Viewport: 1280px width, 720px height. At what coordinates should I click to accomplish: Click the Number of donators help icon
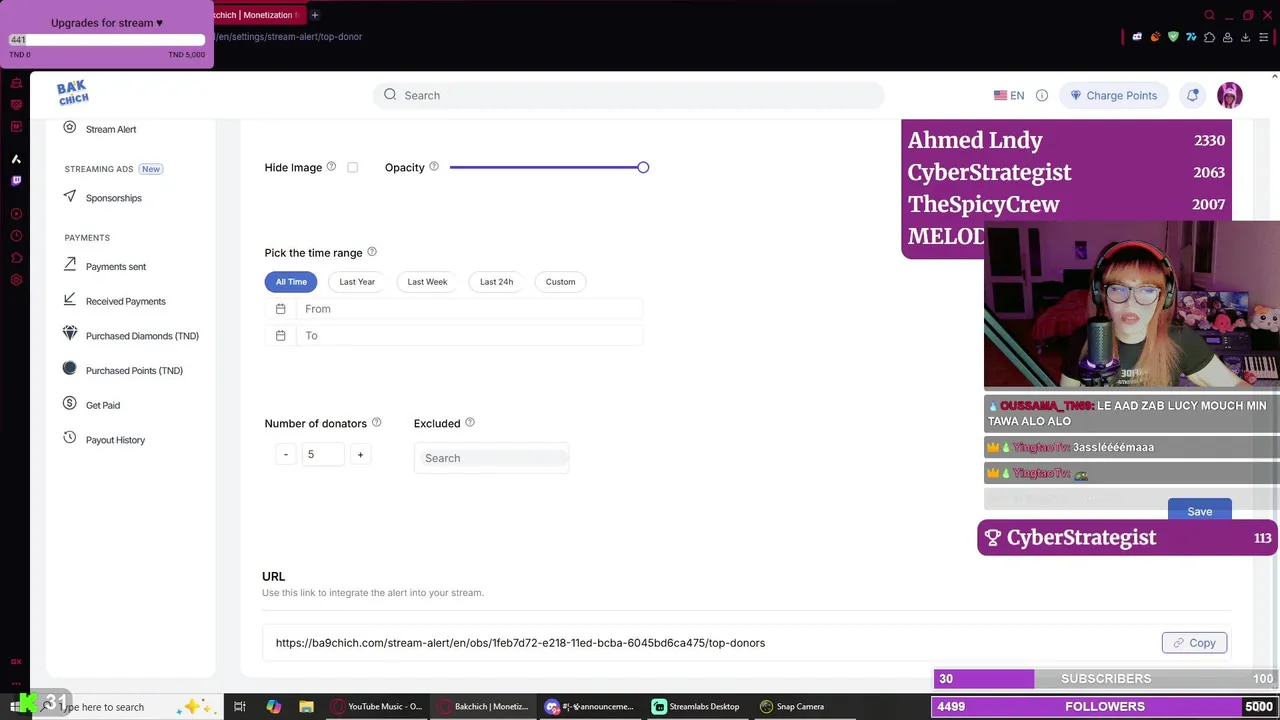pos(377,422)
